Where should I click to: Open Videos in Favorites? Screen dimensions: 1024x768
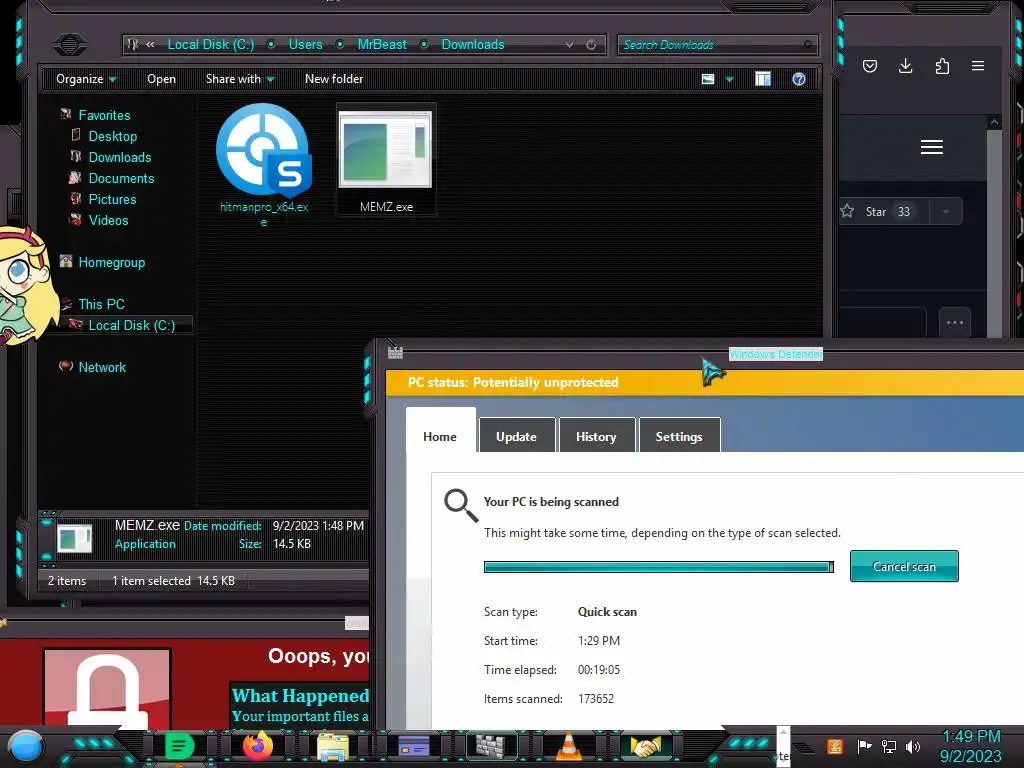(108, 220)
